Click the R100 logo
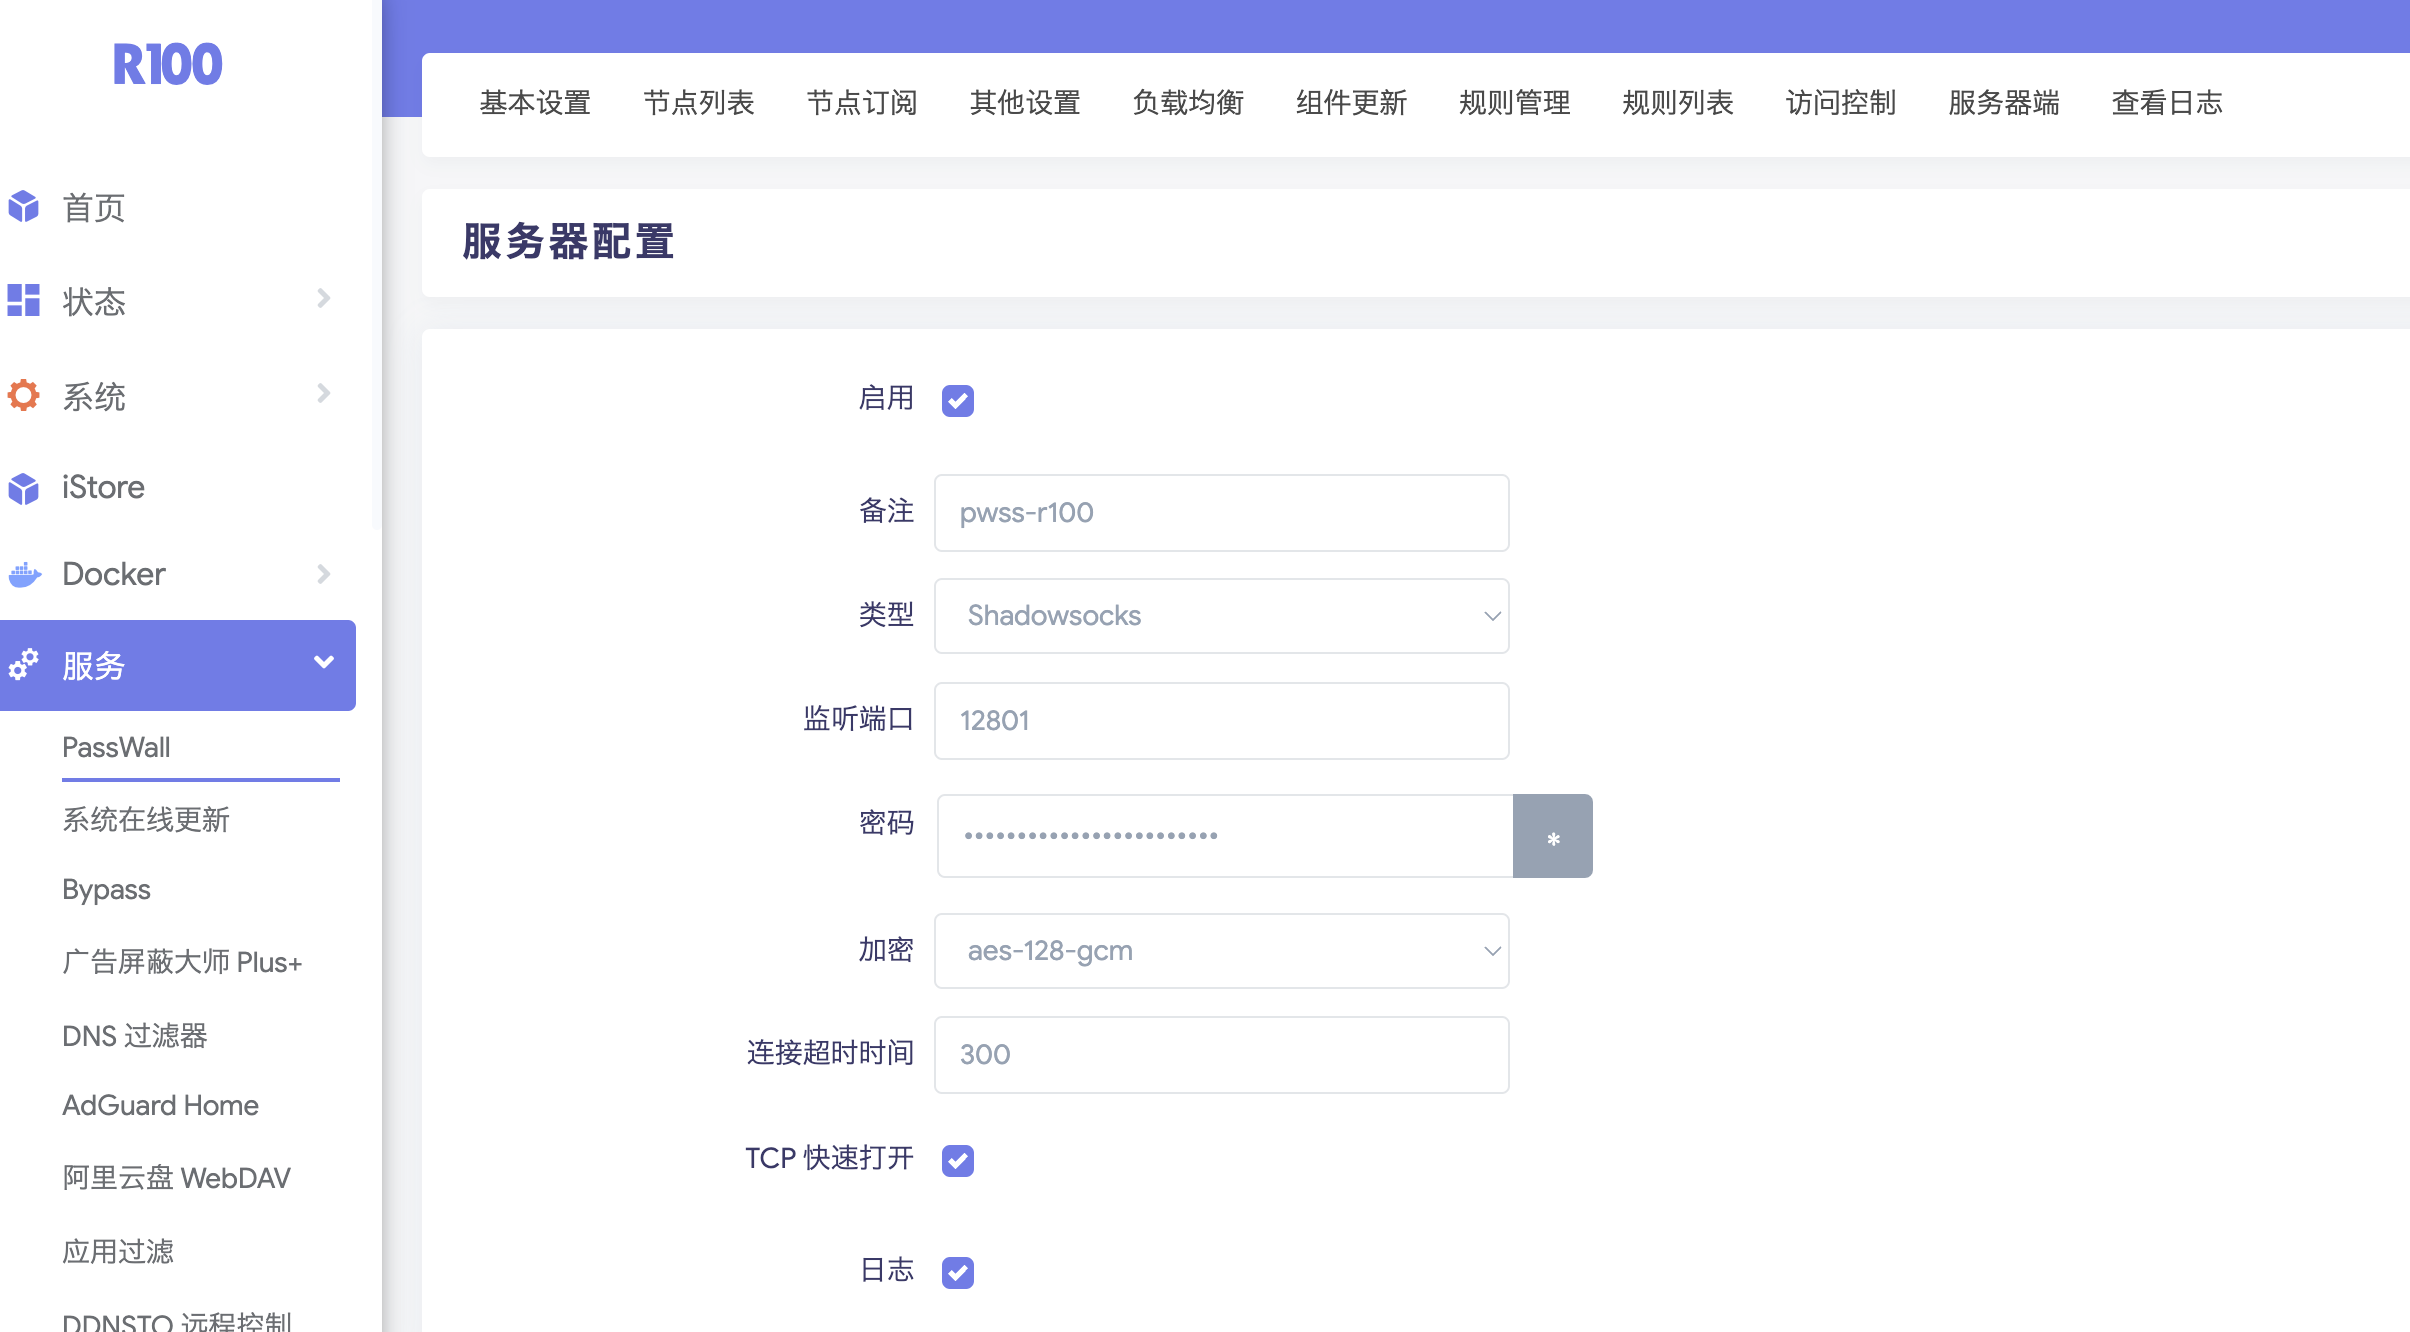Image resolution: width=2410 pixels, height=1332 pixels. [167, 65]
